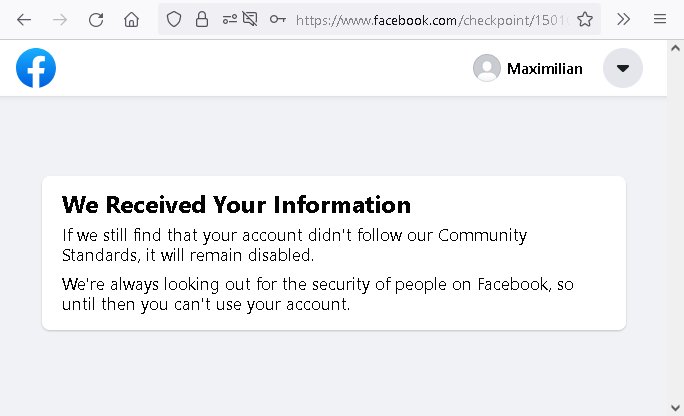Open the Firefox hamburger menu
Screen dimensions: 684x416
(x=660, y=19)
